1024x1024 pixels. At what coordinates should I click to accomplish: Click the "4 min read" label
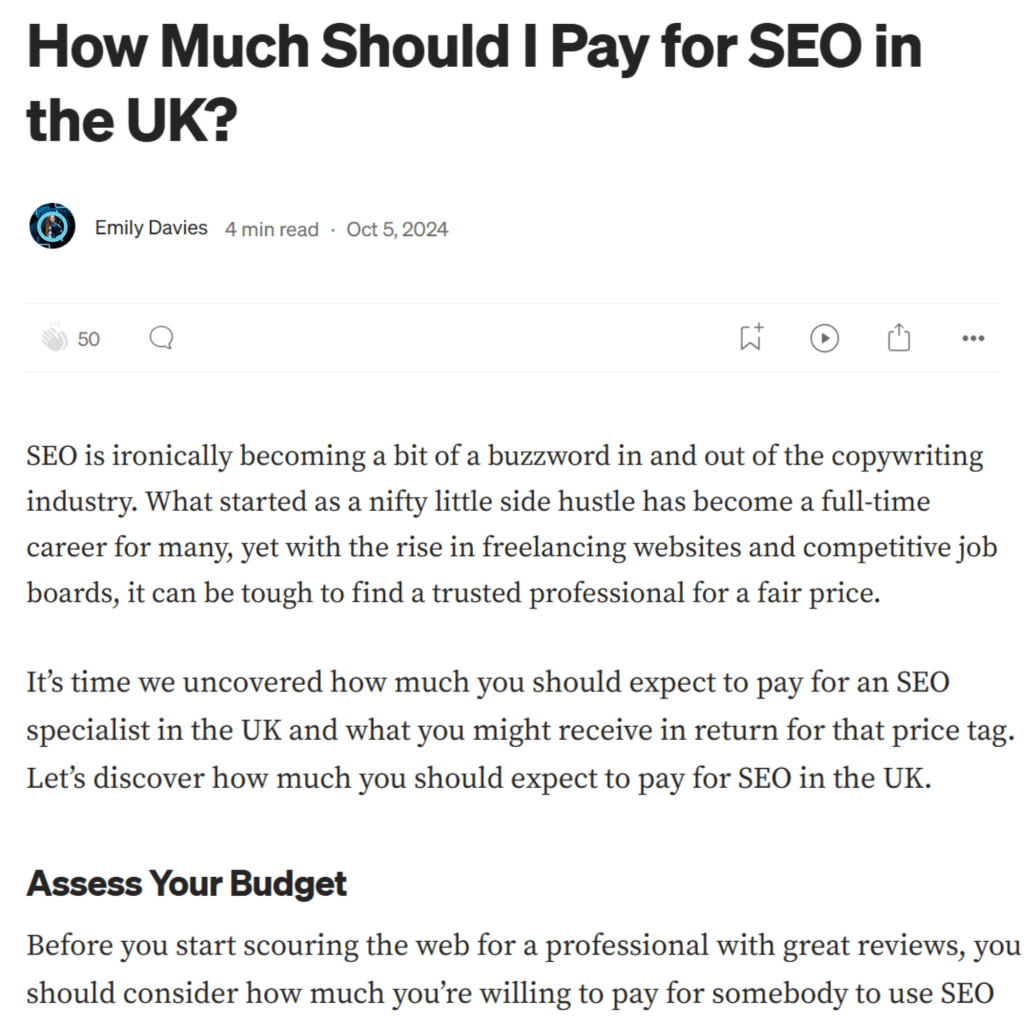[272, 229]
